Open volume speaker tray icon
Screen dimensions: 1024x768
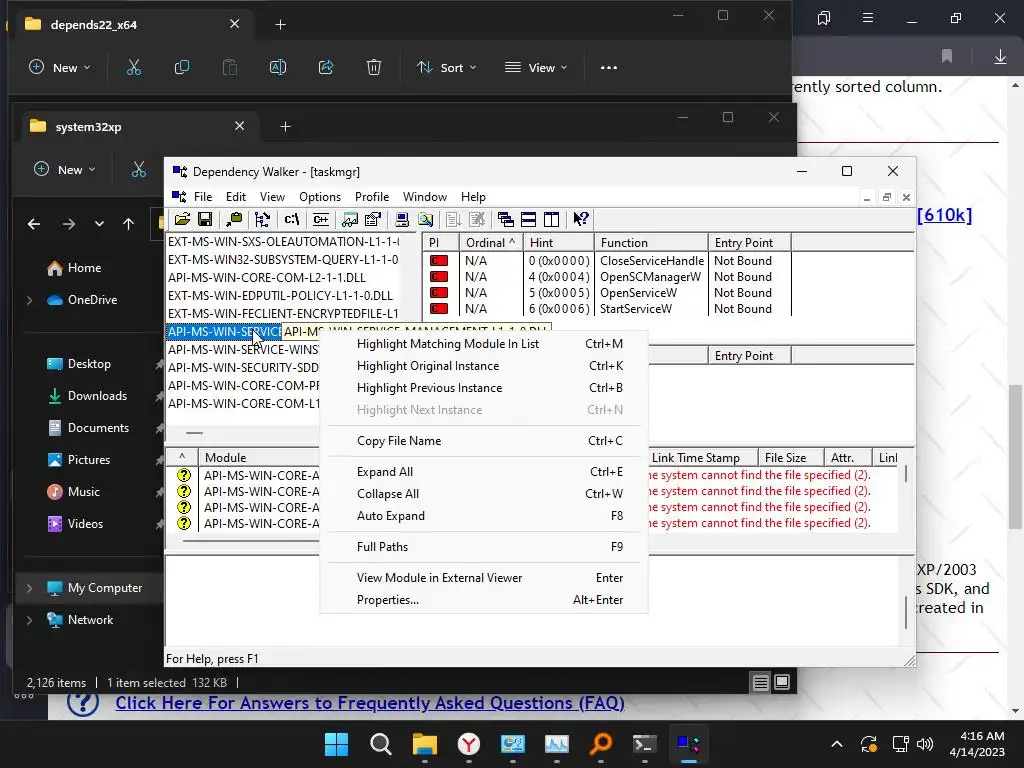coord(925,744)
